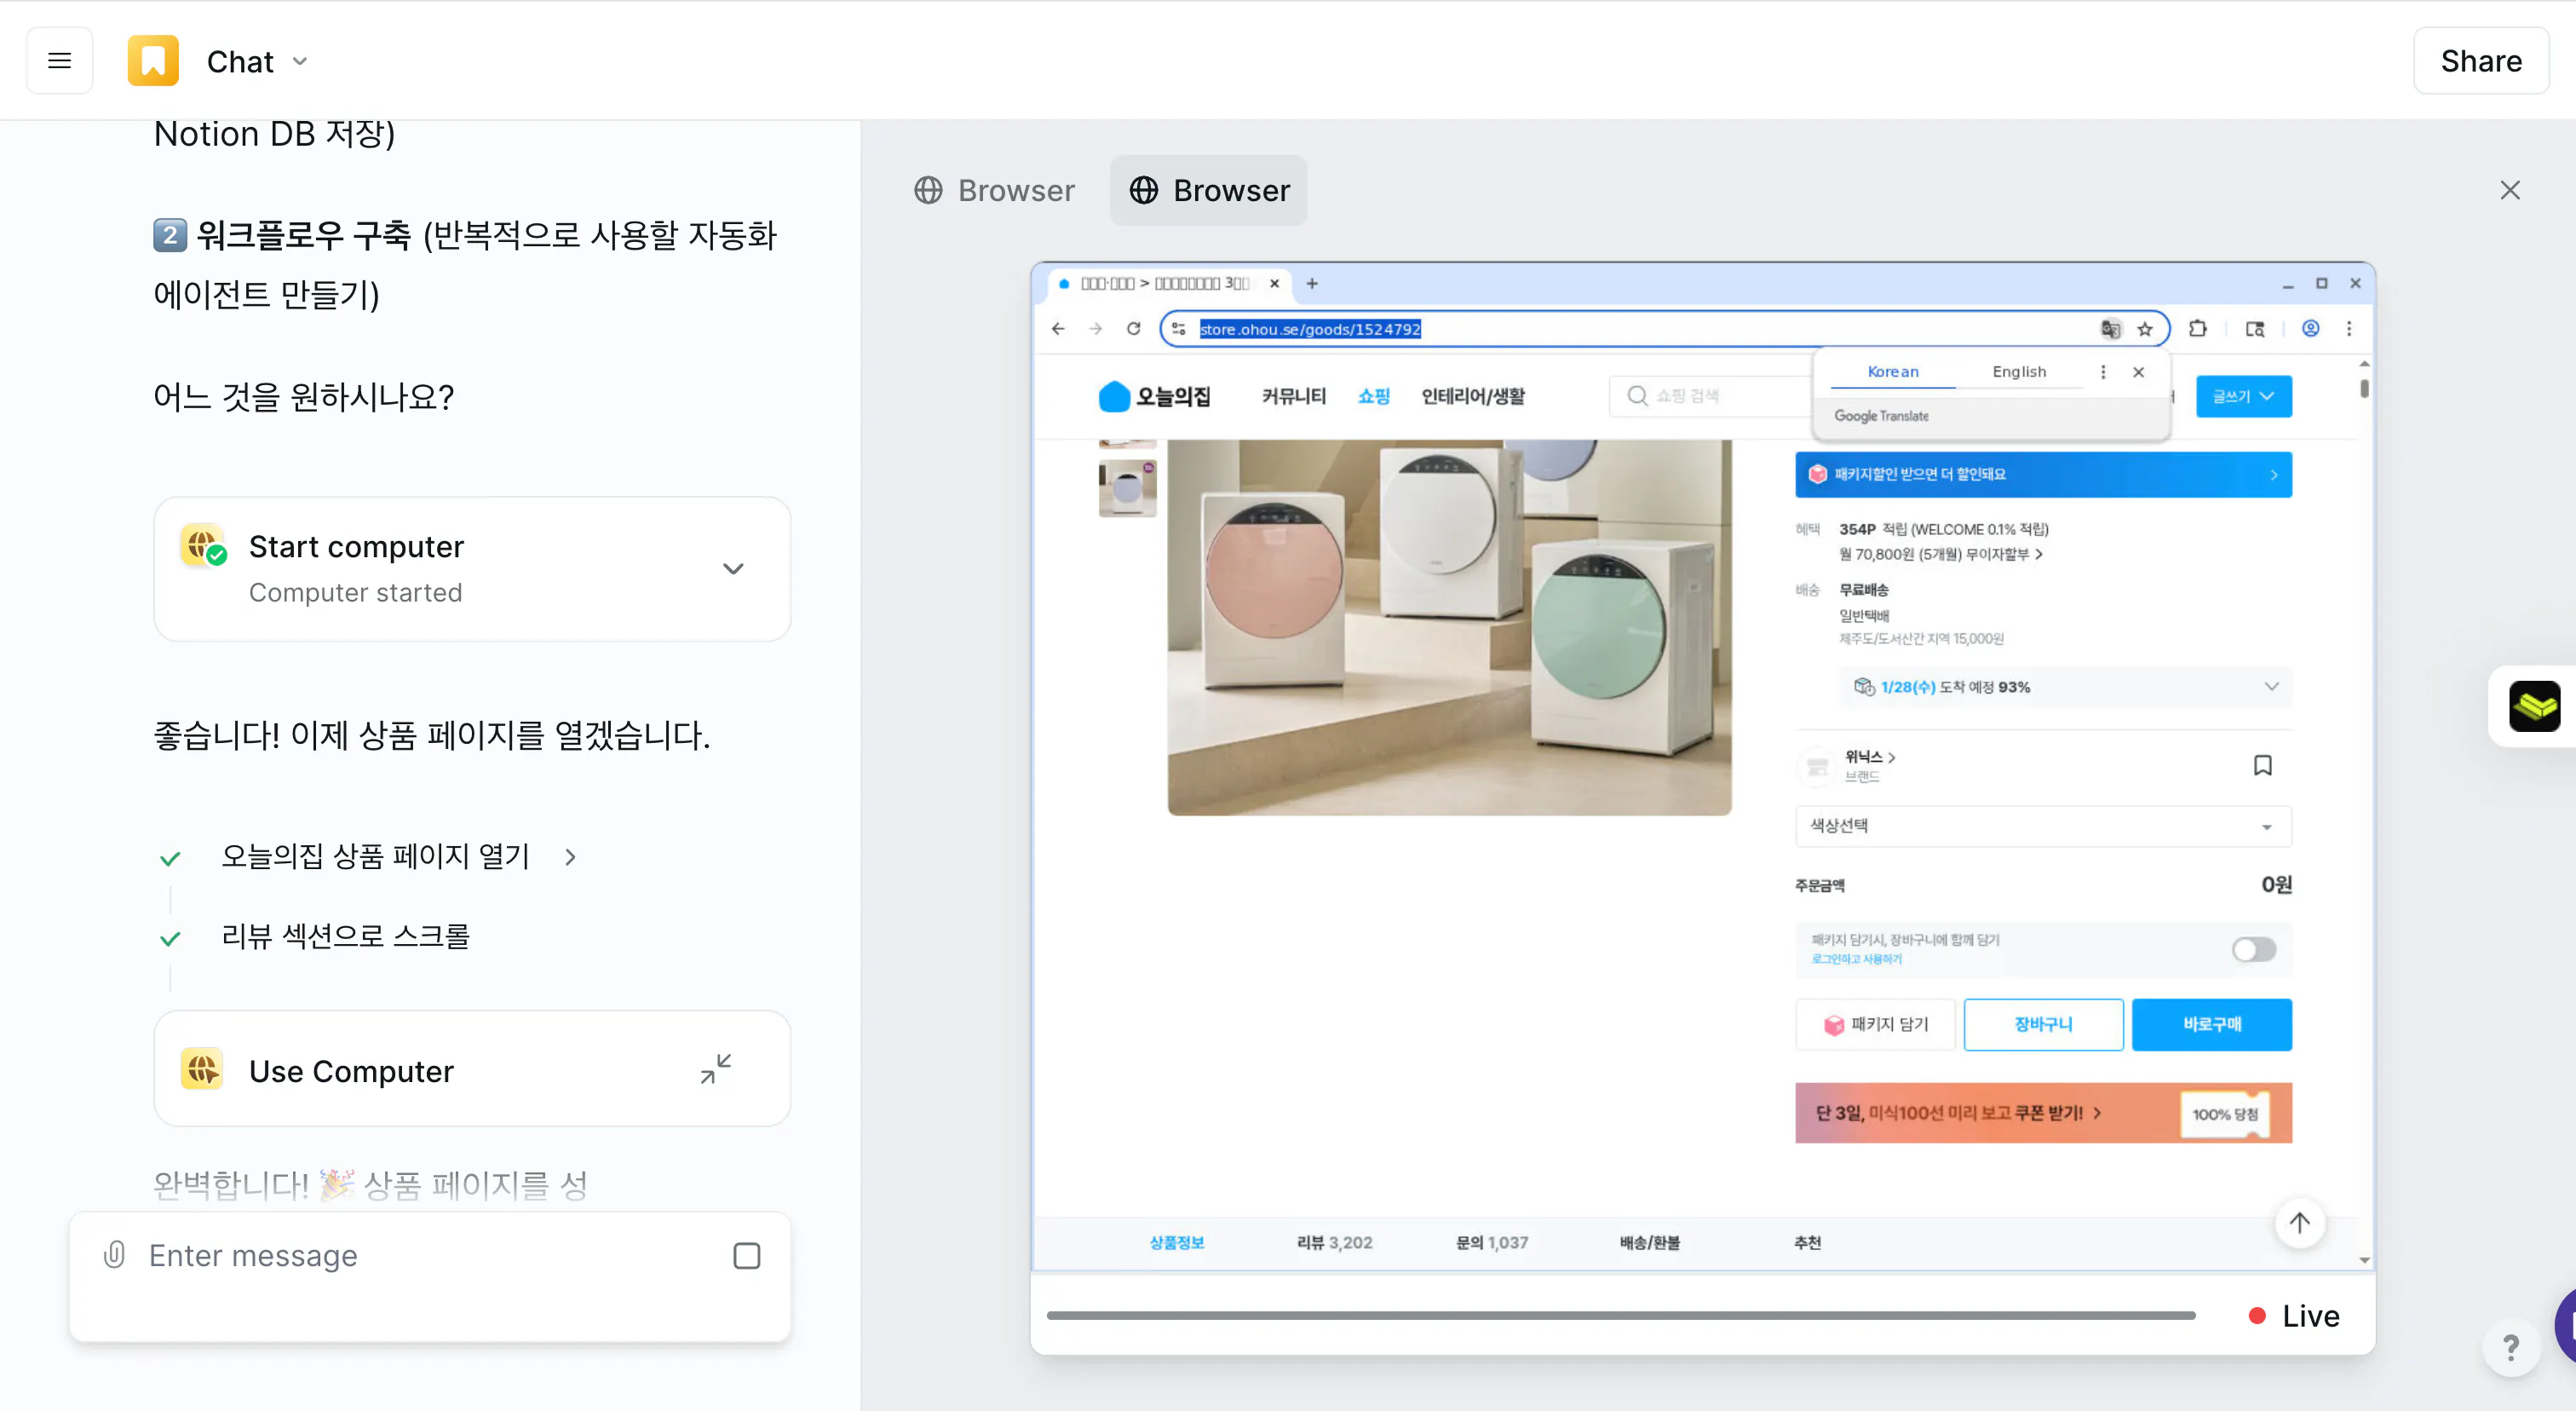2576x1411 pixels.
Task: Select Korean in the Google Translate popup
Action: coord(1892,371)
